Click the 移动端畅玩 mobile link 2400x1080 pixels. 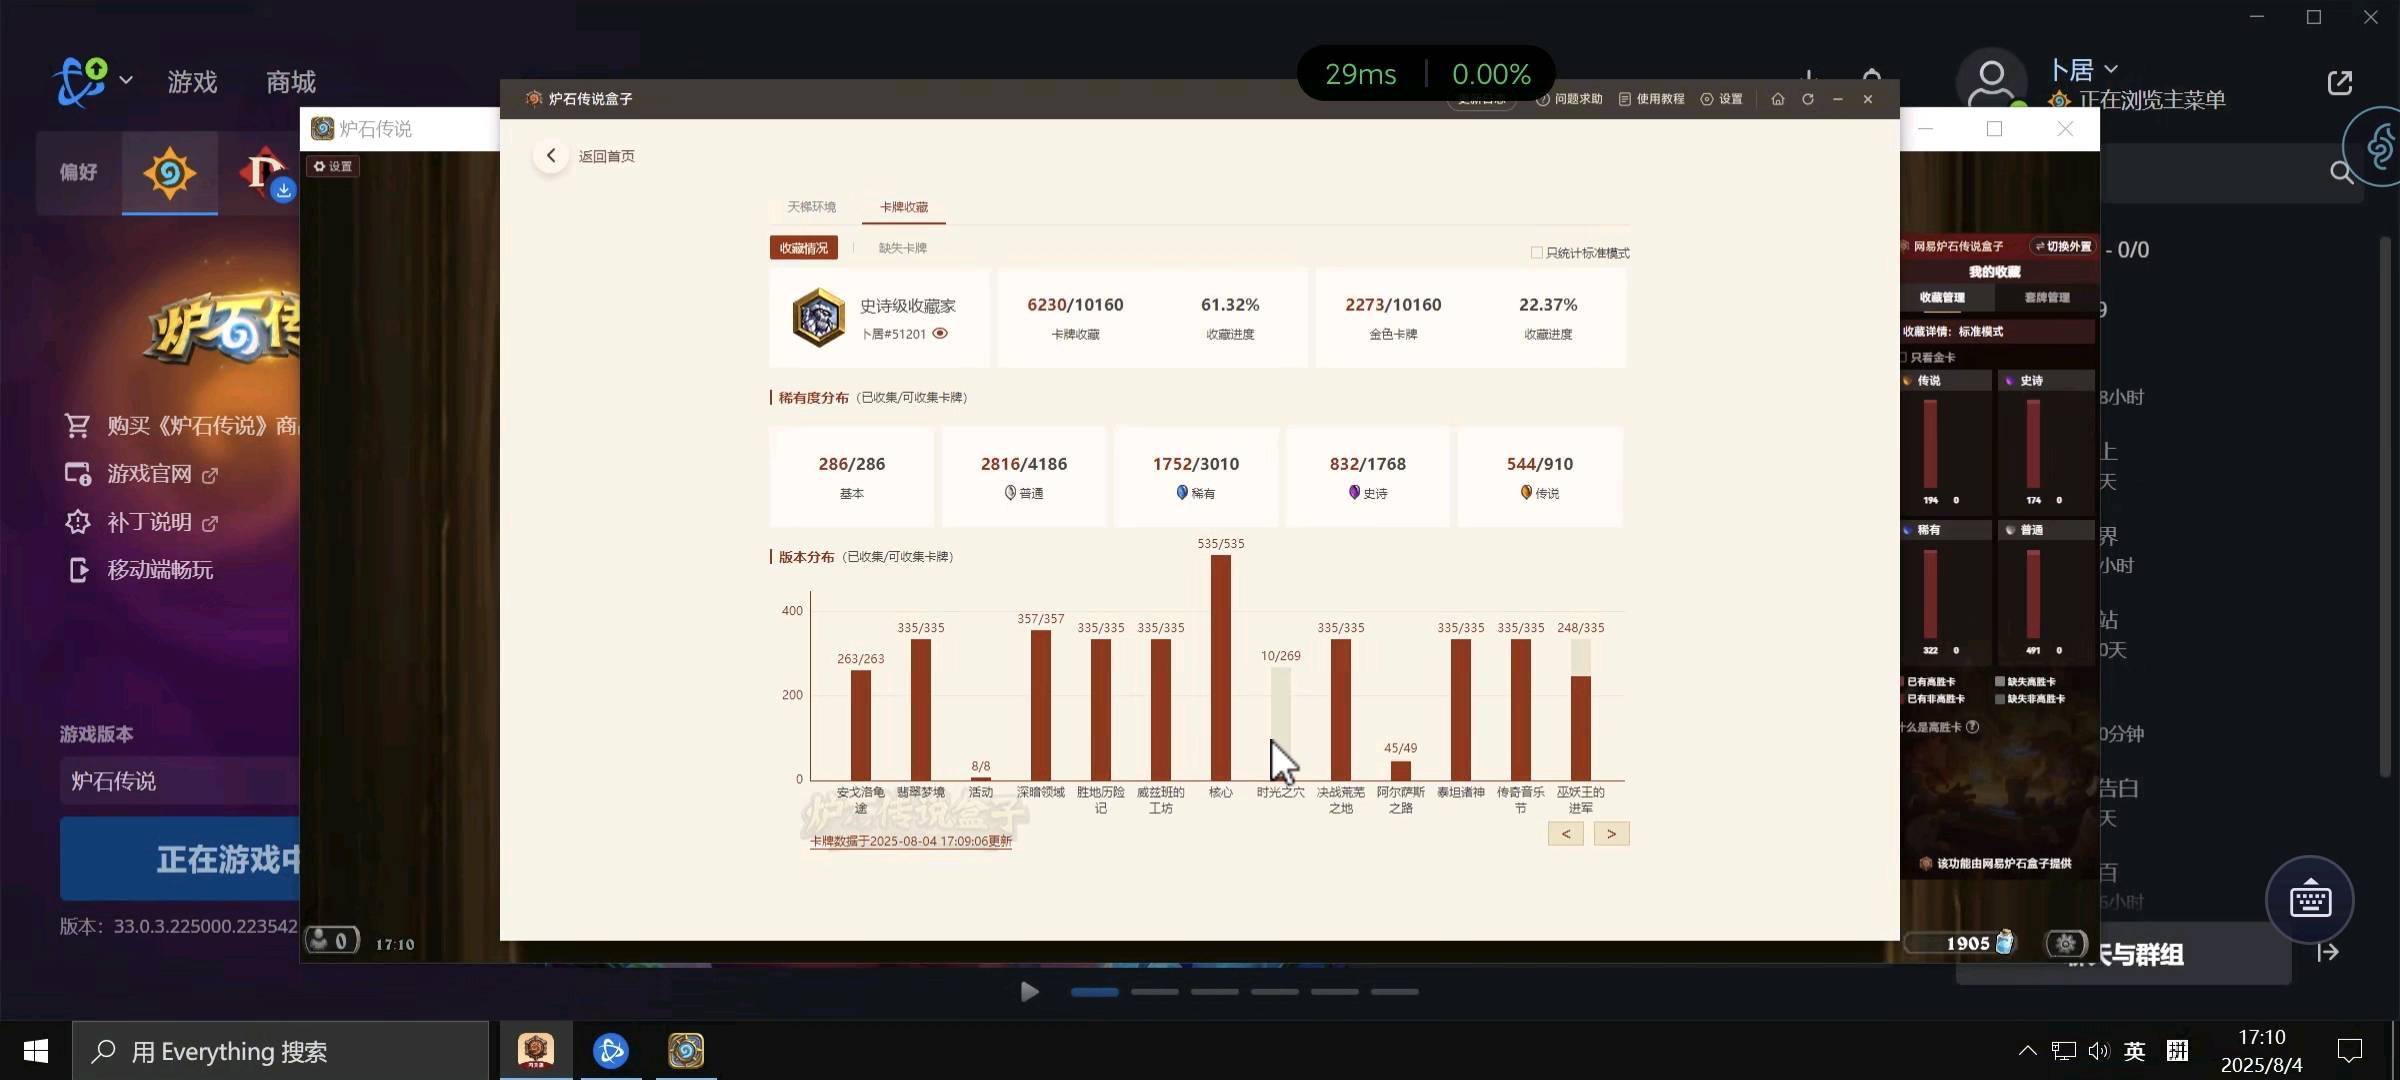coord(139,570)
